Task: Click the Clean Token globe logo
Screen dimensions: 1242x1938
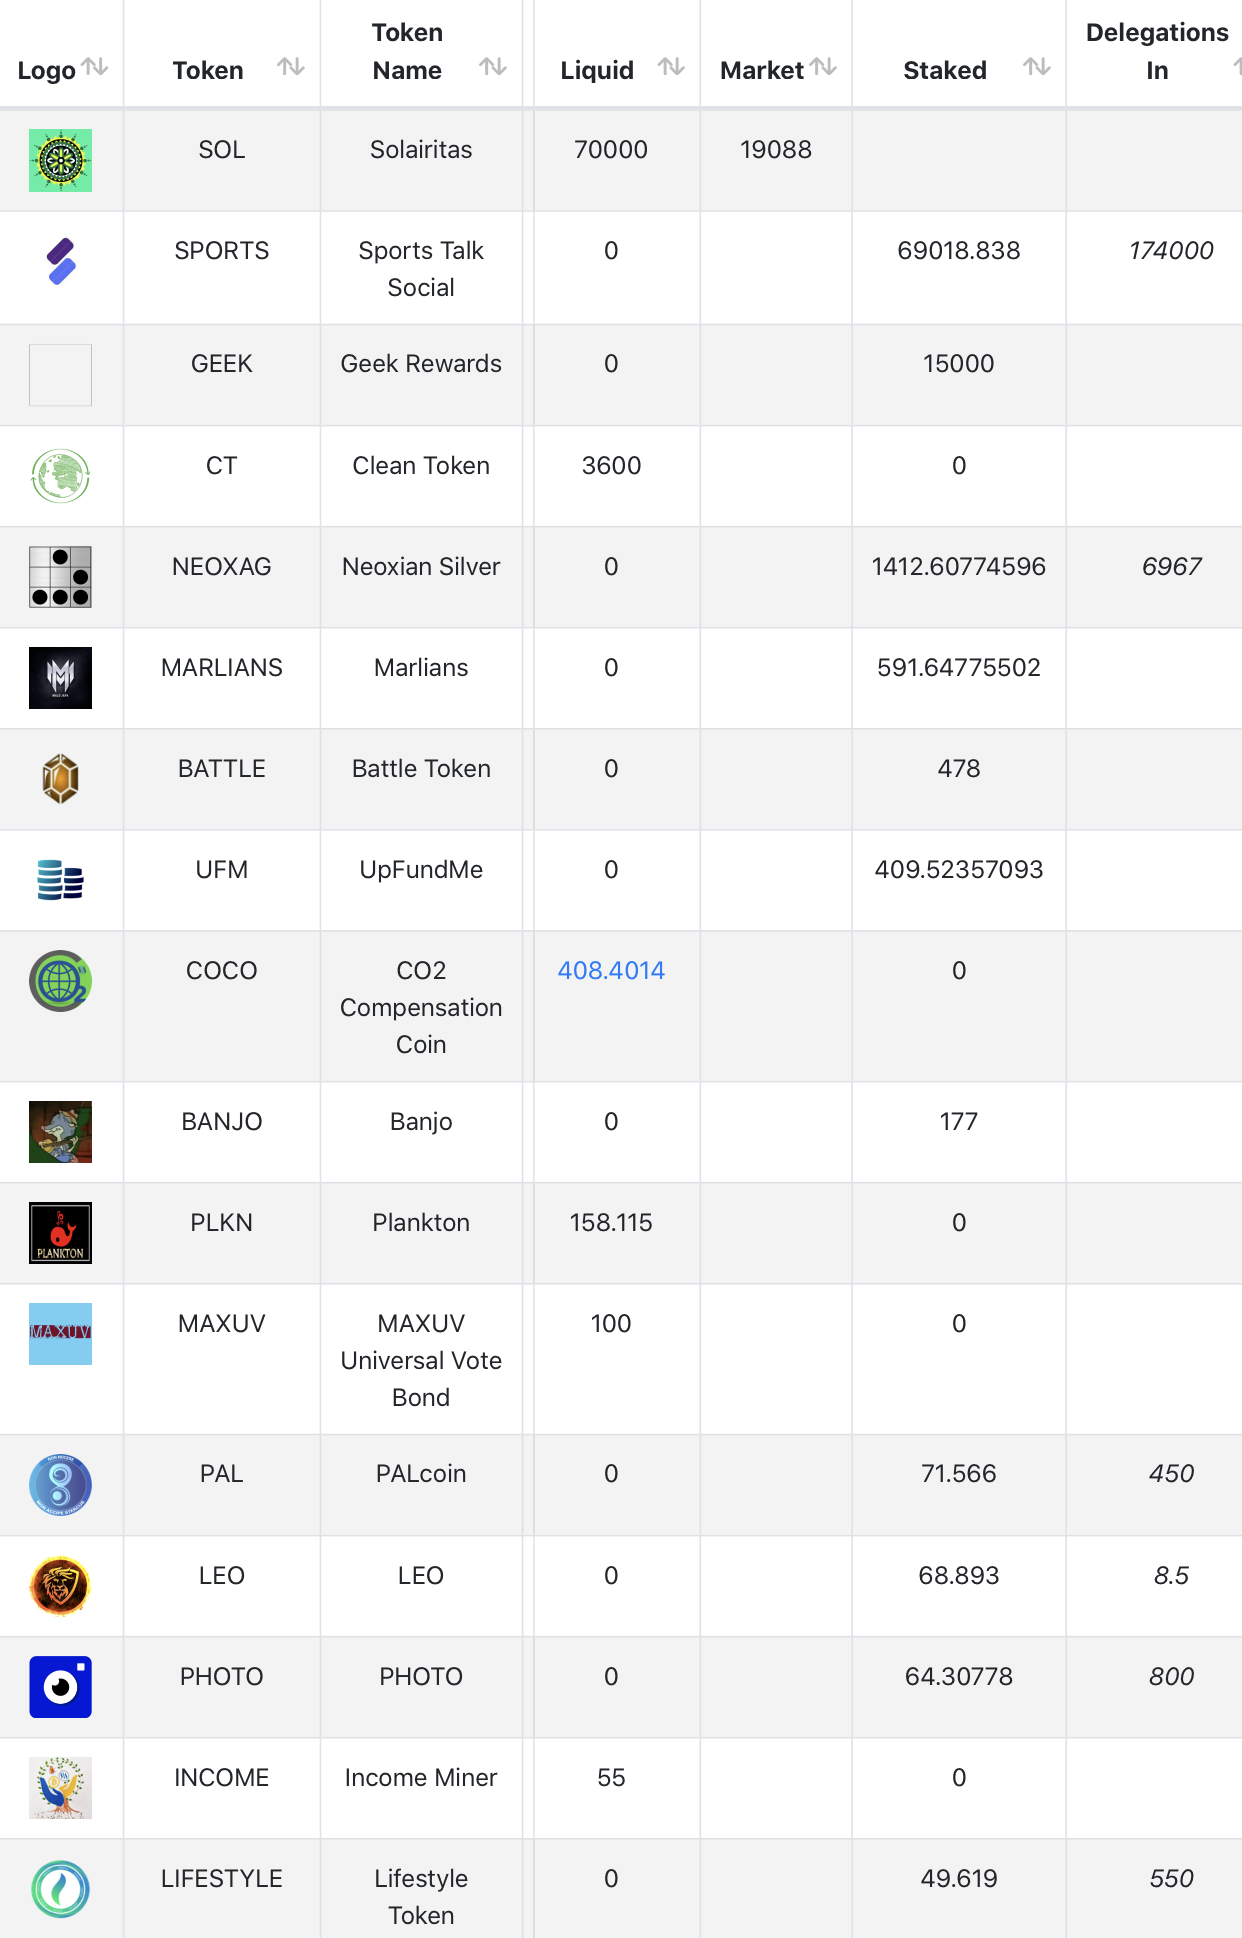Action: click(x=60, y=476)
